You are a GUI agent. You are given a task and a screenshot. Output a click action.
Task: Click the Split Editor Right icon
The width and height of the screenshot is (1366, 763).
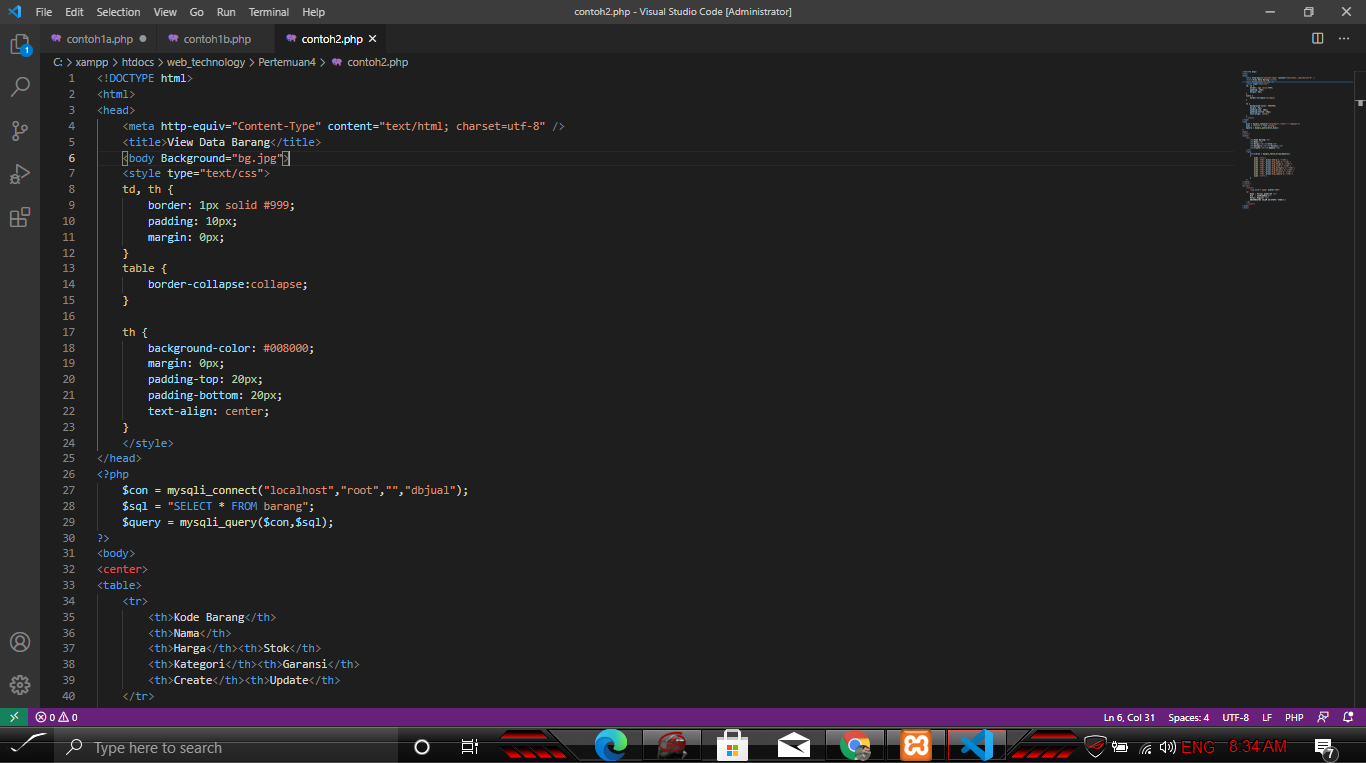tap(1318, 39)
